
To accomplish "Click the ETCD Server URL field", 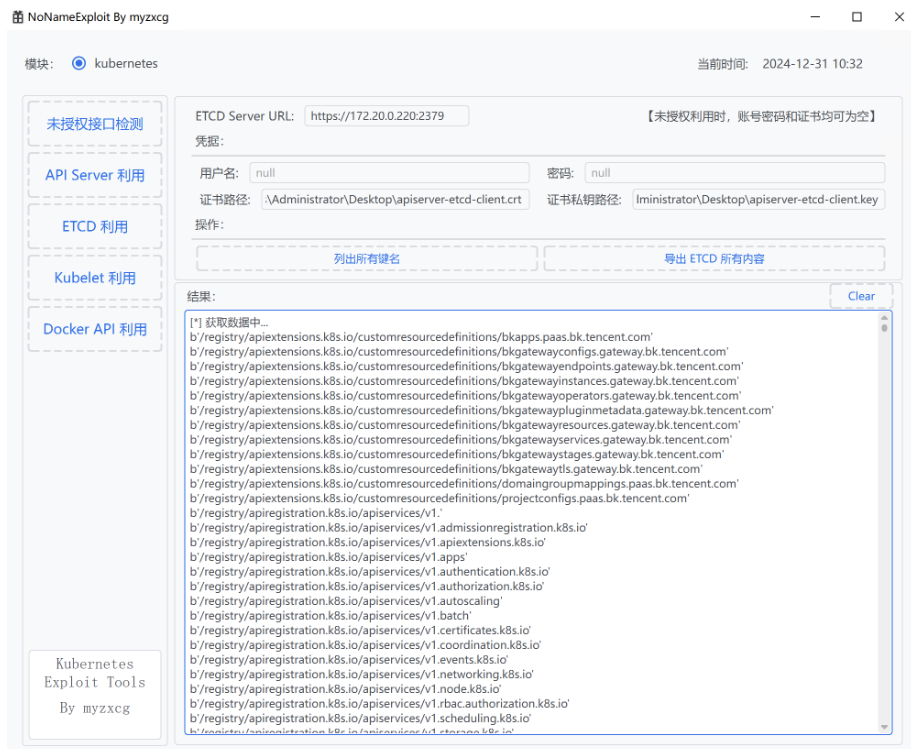I will 386,116.
